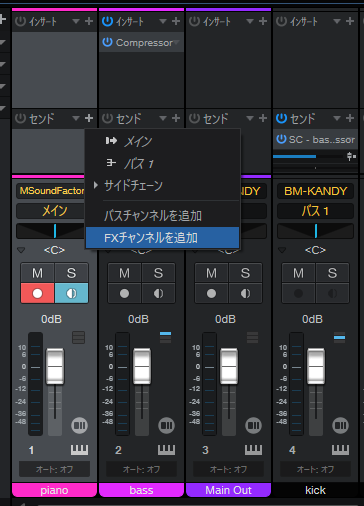Click the piano channel volume fader
Viewport: 364px width, 506px height.
55,366
